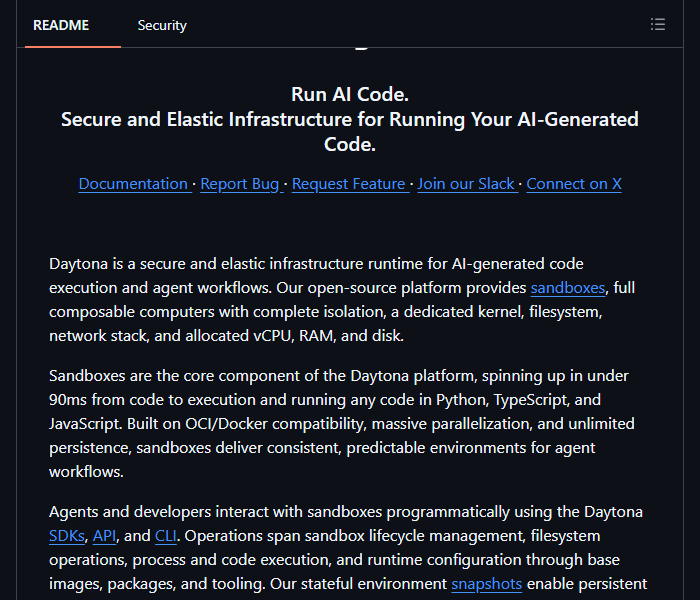Click the Join our Slack link

tap(466, 183)
